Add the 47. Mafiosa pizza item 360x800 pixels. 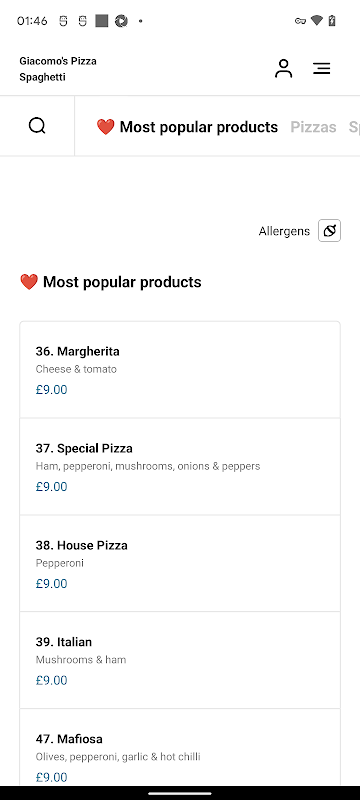point(180,747)
